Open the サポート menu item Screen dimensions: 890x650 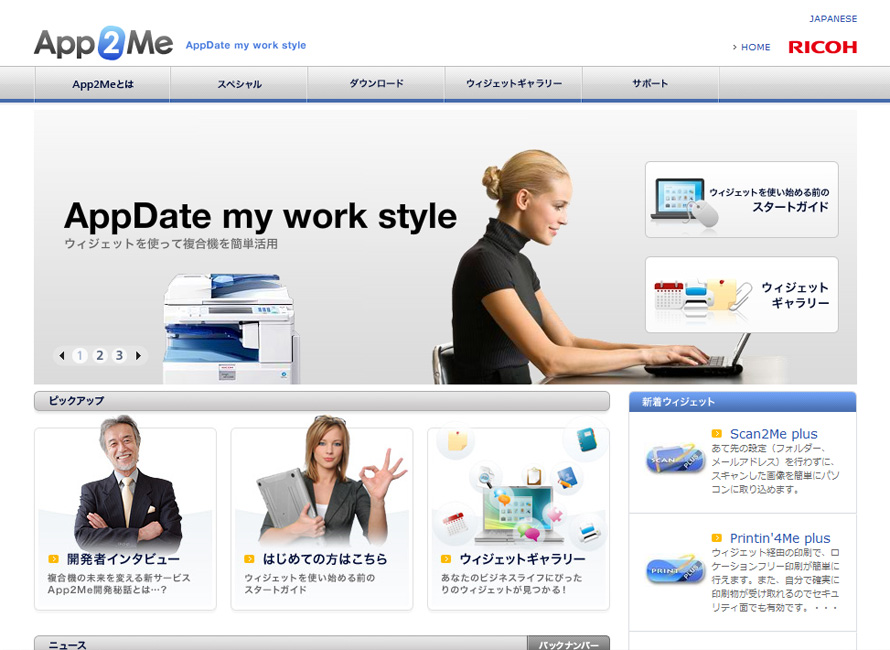coord(650,84)
